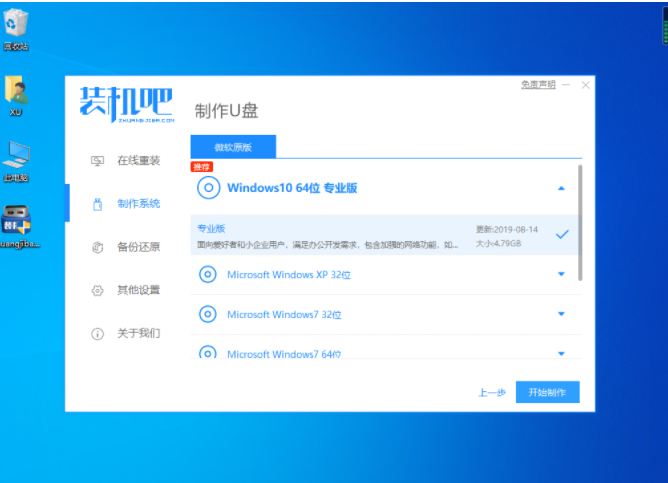Image resolution: width=668 pixels, height=483 pixels.
Task: Select Microsoft Windows XP 32位 radio button
Action: (208, 274)
